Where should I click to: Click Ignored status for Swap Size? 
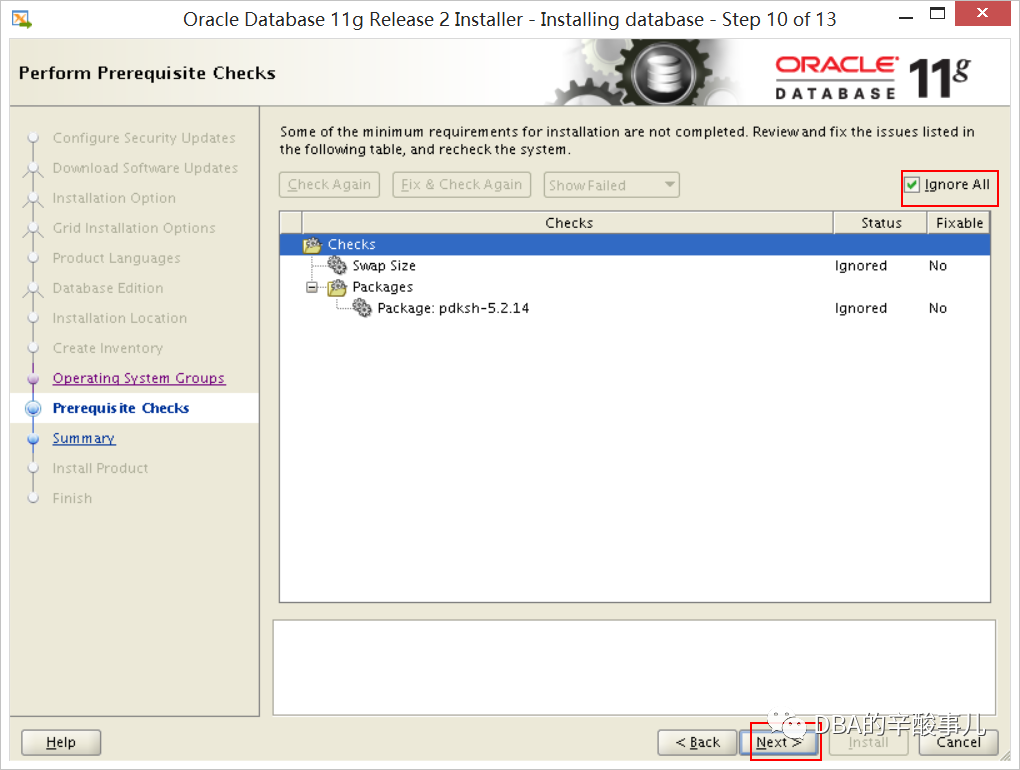(x=861, y=265)
